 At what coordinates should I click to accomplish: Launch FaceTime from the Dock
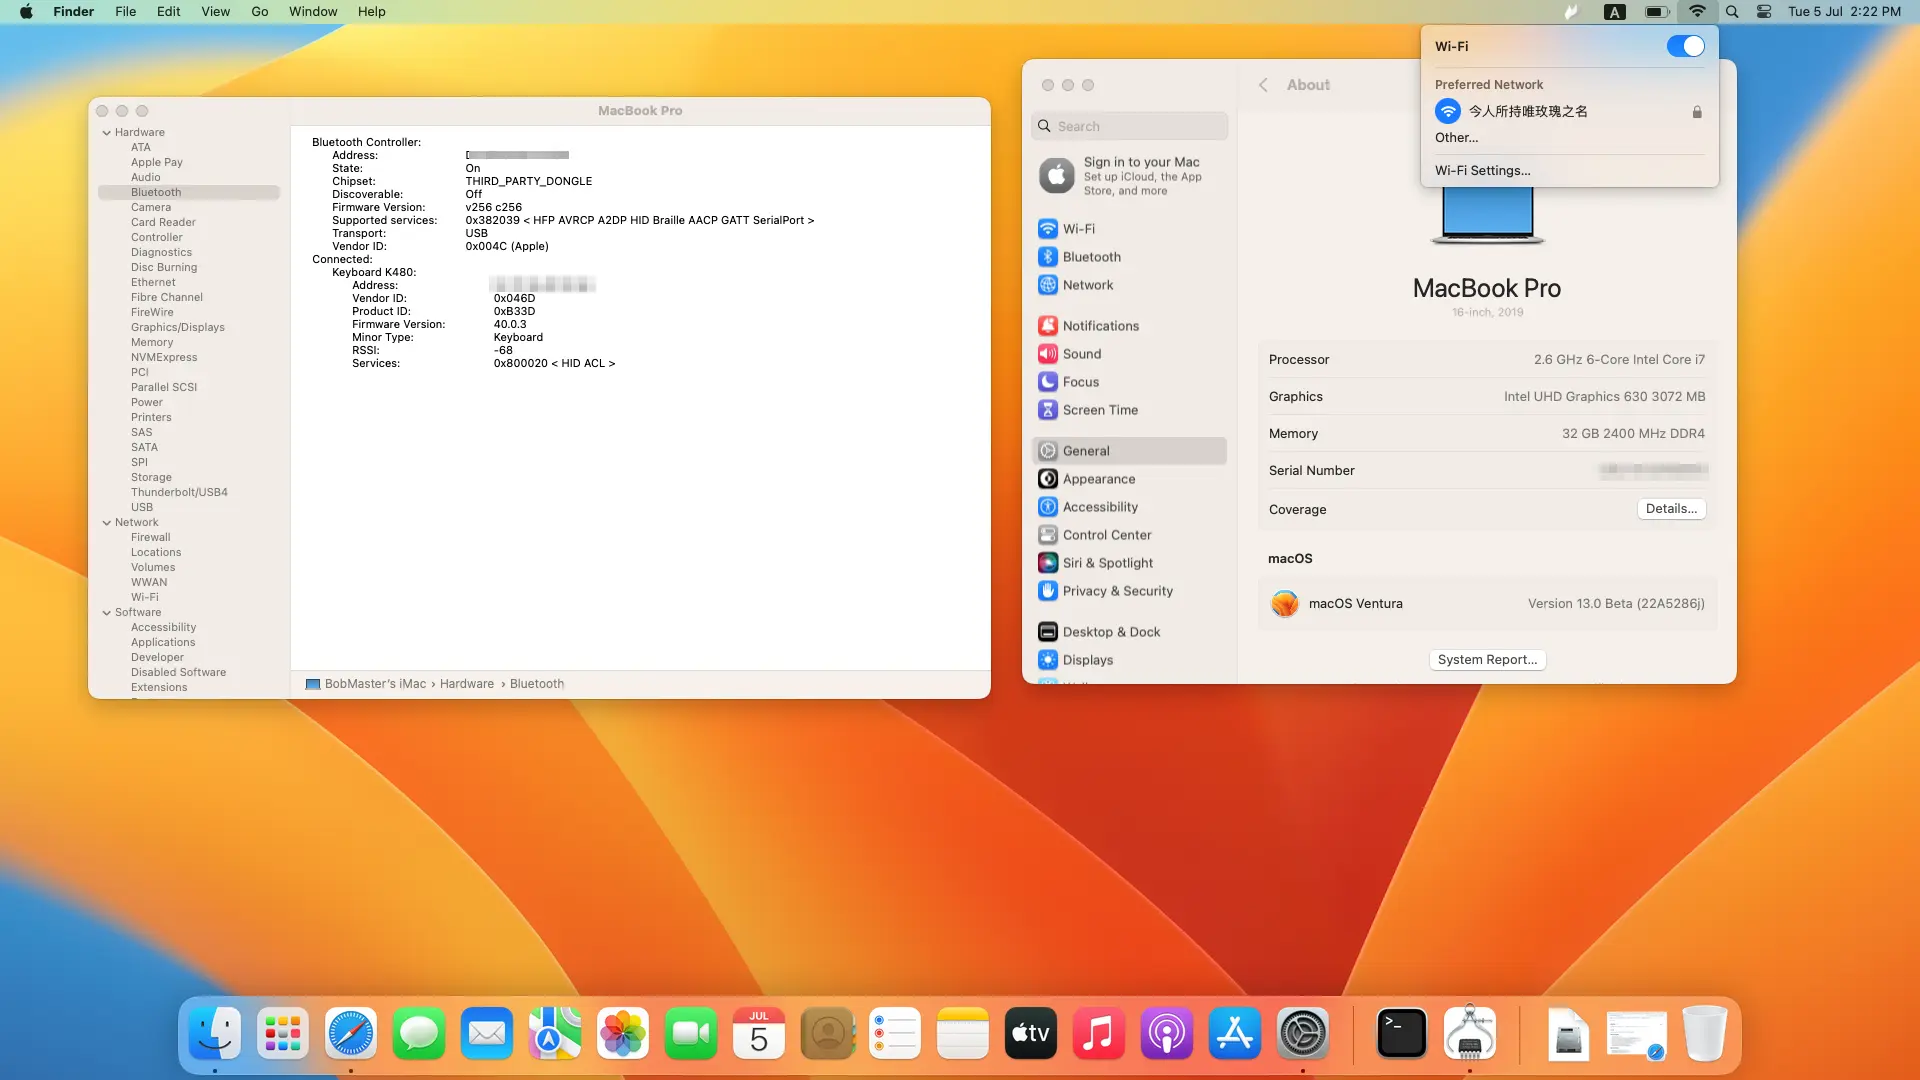tap(691, 1033)
